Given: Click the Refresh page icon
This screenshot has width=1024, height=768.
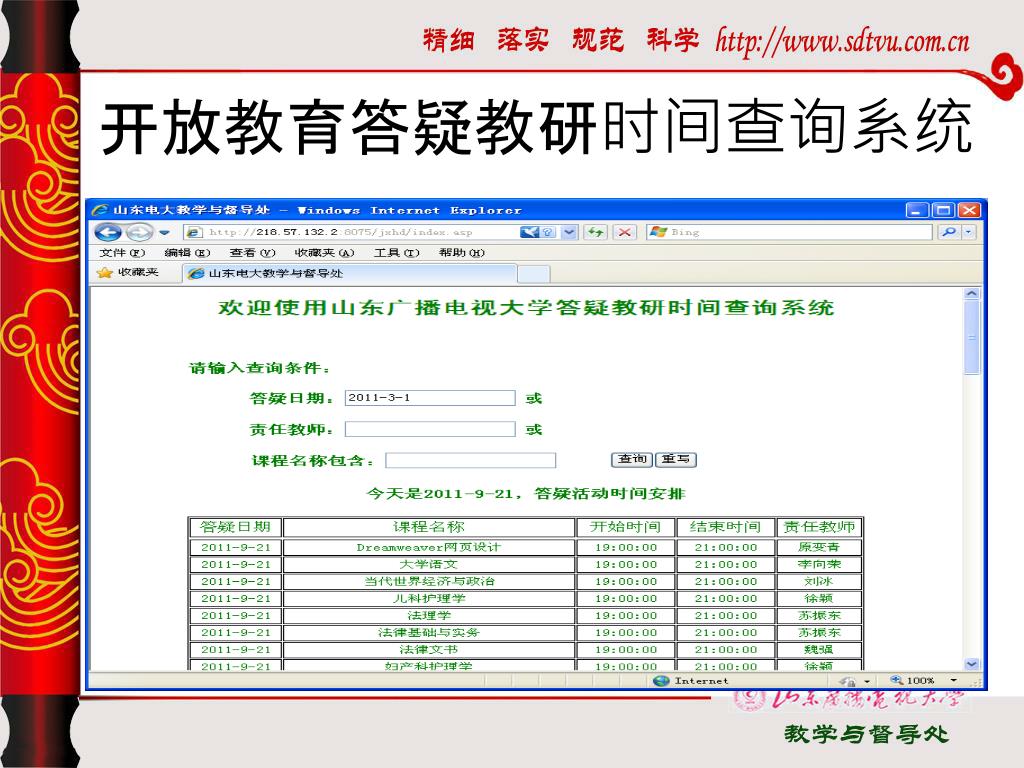Looking at the screenshot, I should coord(596,232).
